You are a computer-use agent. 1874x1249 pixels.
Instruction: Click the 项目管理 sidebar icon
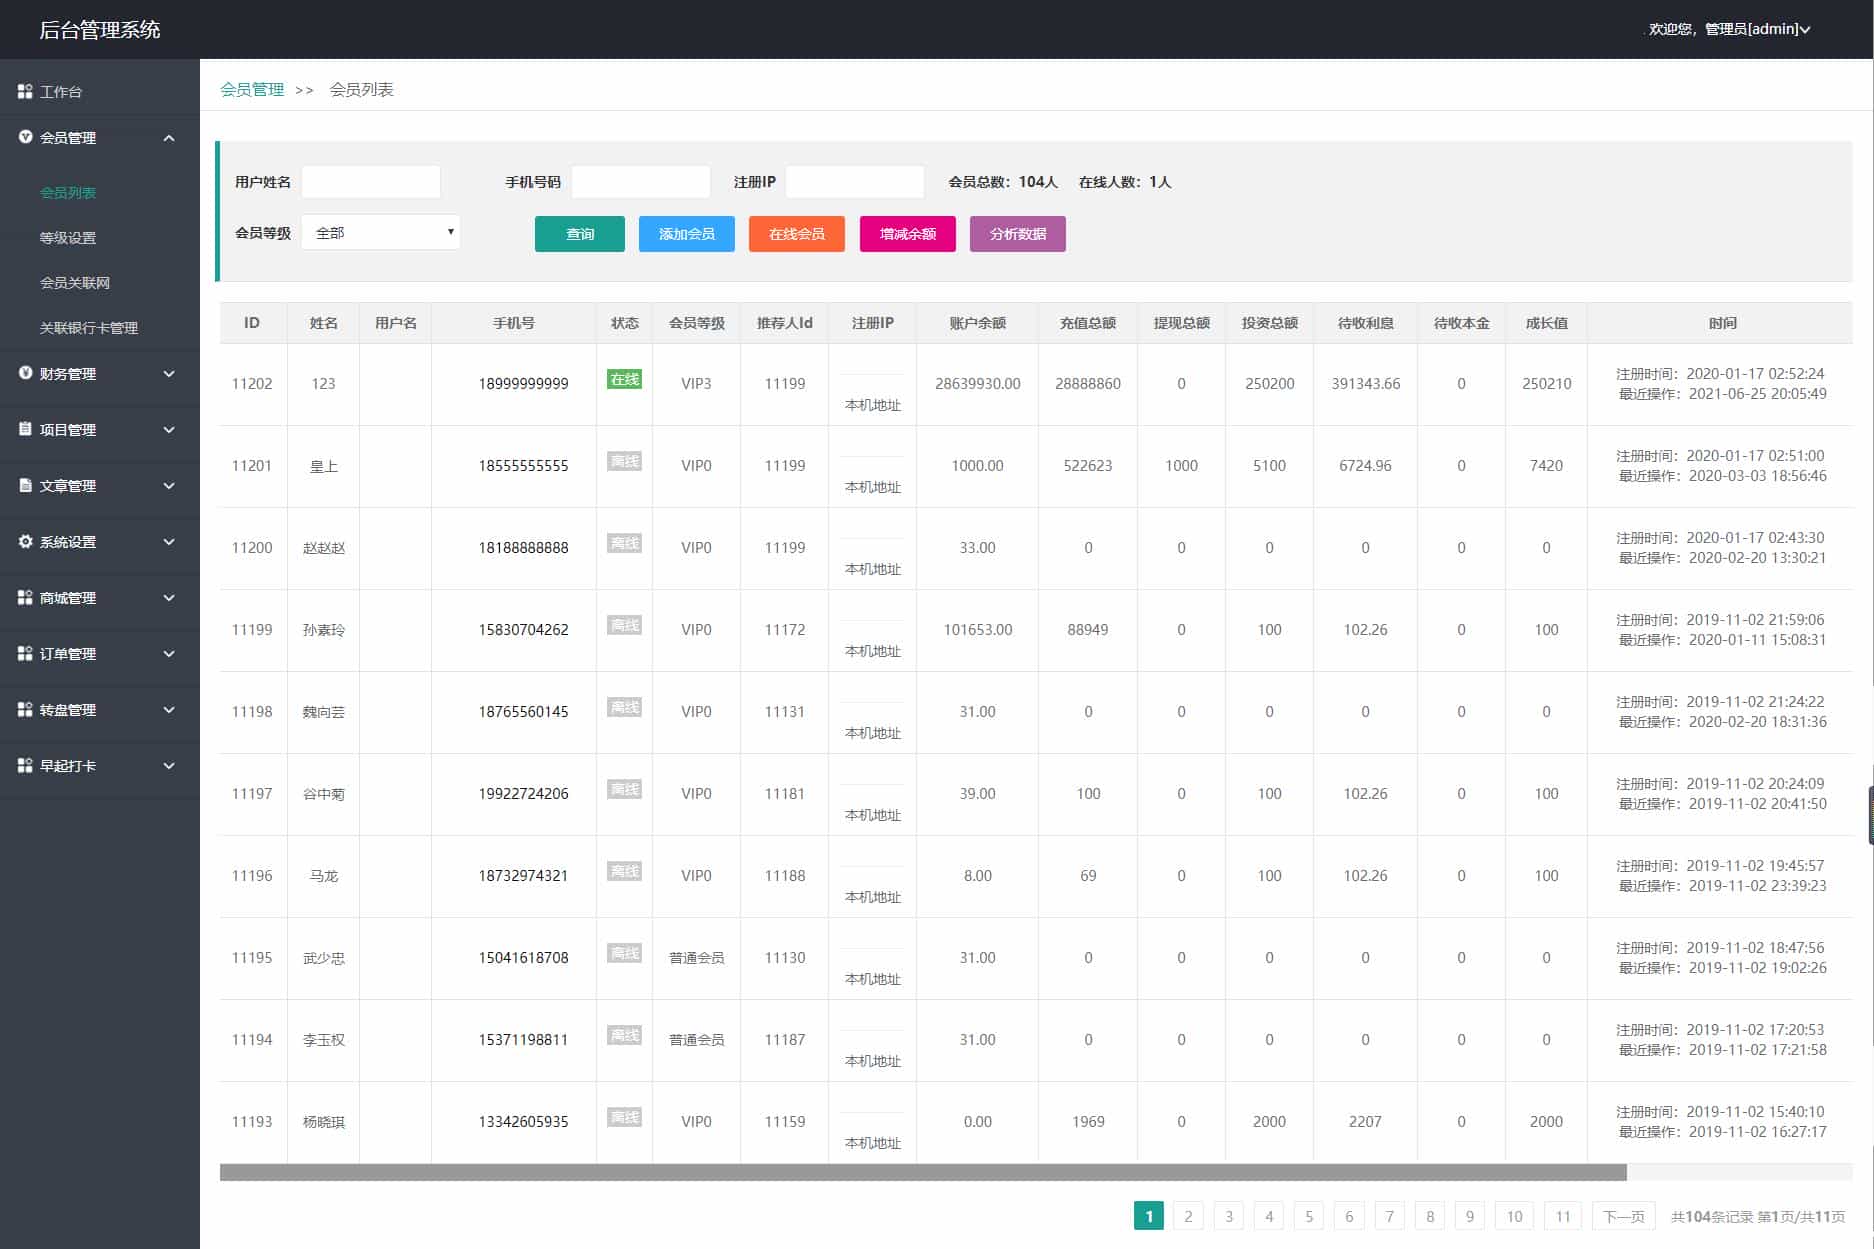[x=25, y=429]
